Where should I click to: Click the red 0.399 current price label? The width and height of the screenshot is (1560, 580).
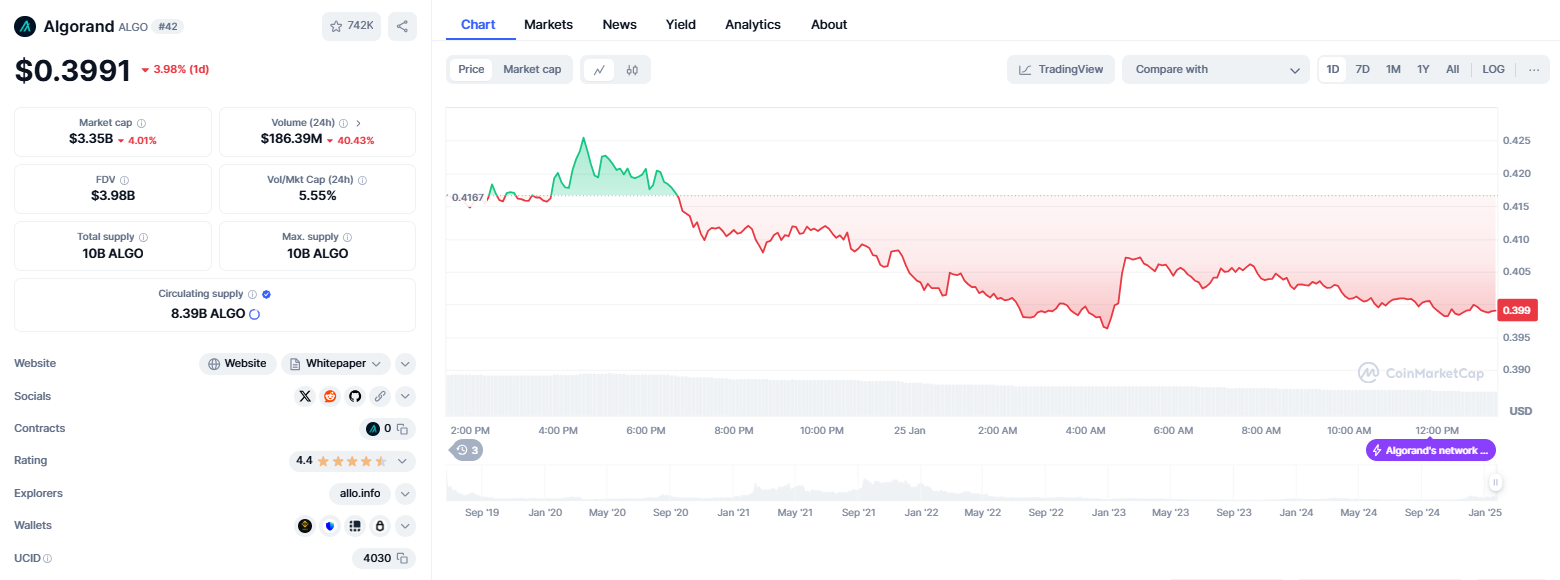(1517, 310)
